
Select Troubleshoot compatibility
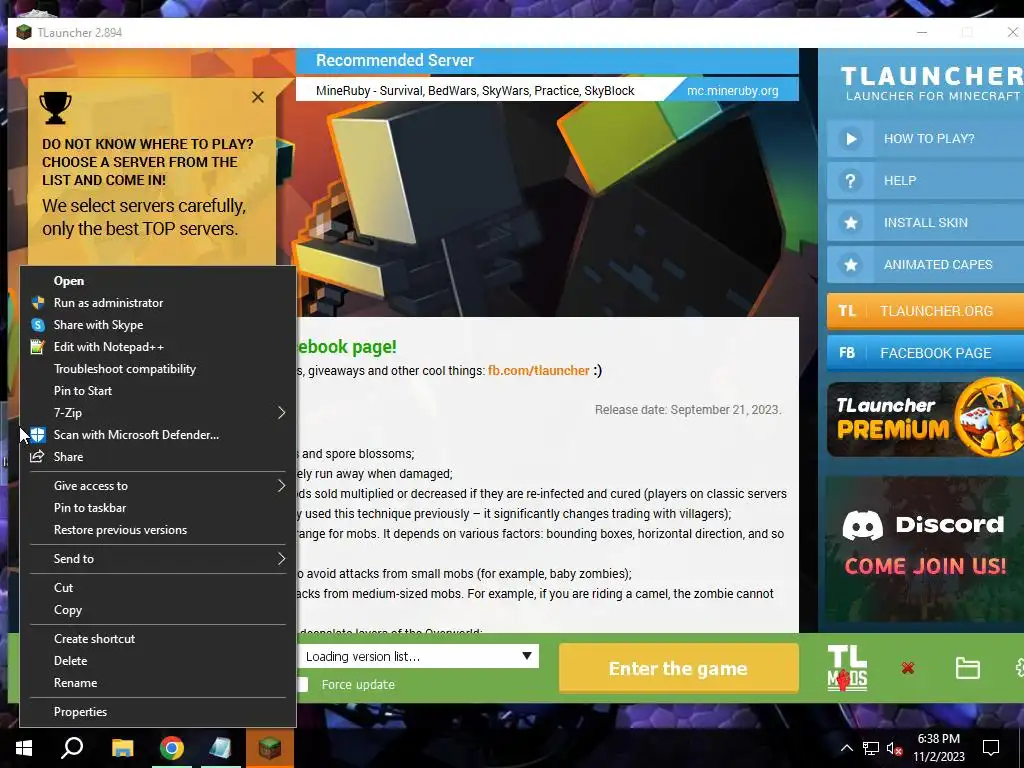158,369
